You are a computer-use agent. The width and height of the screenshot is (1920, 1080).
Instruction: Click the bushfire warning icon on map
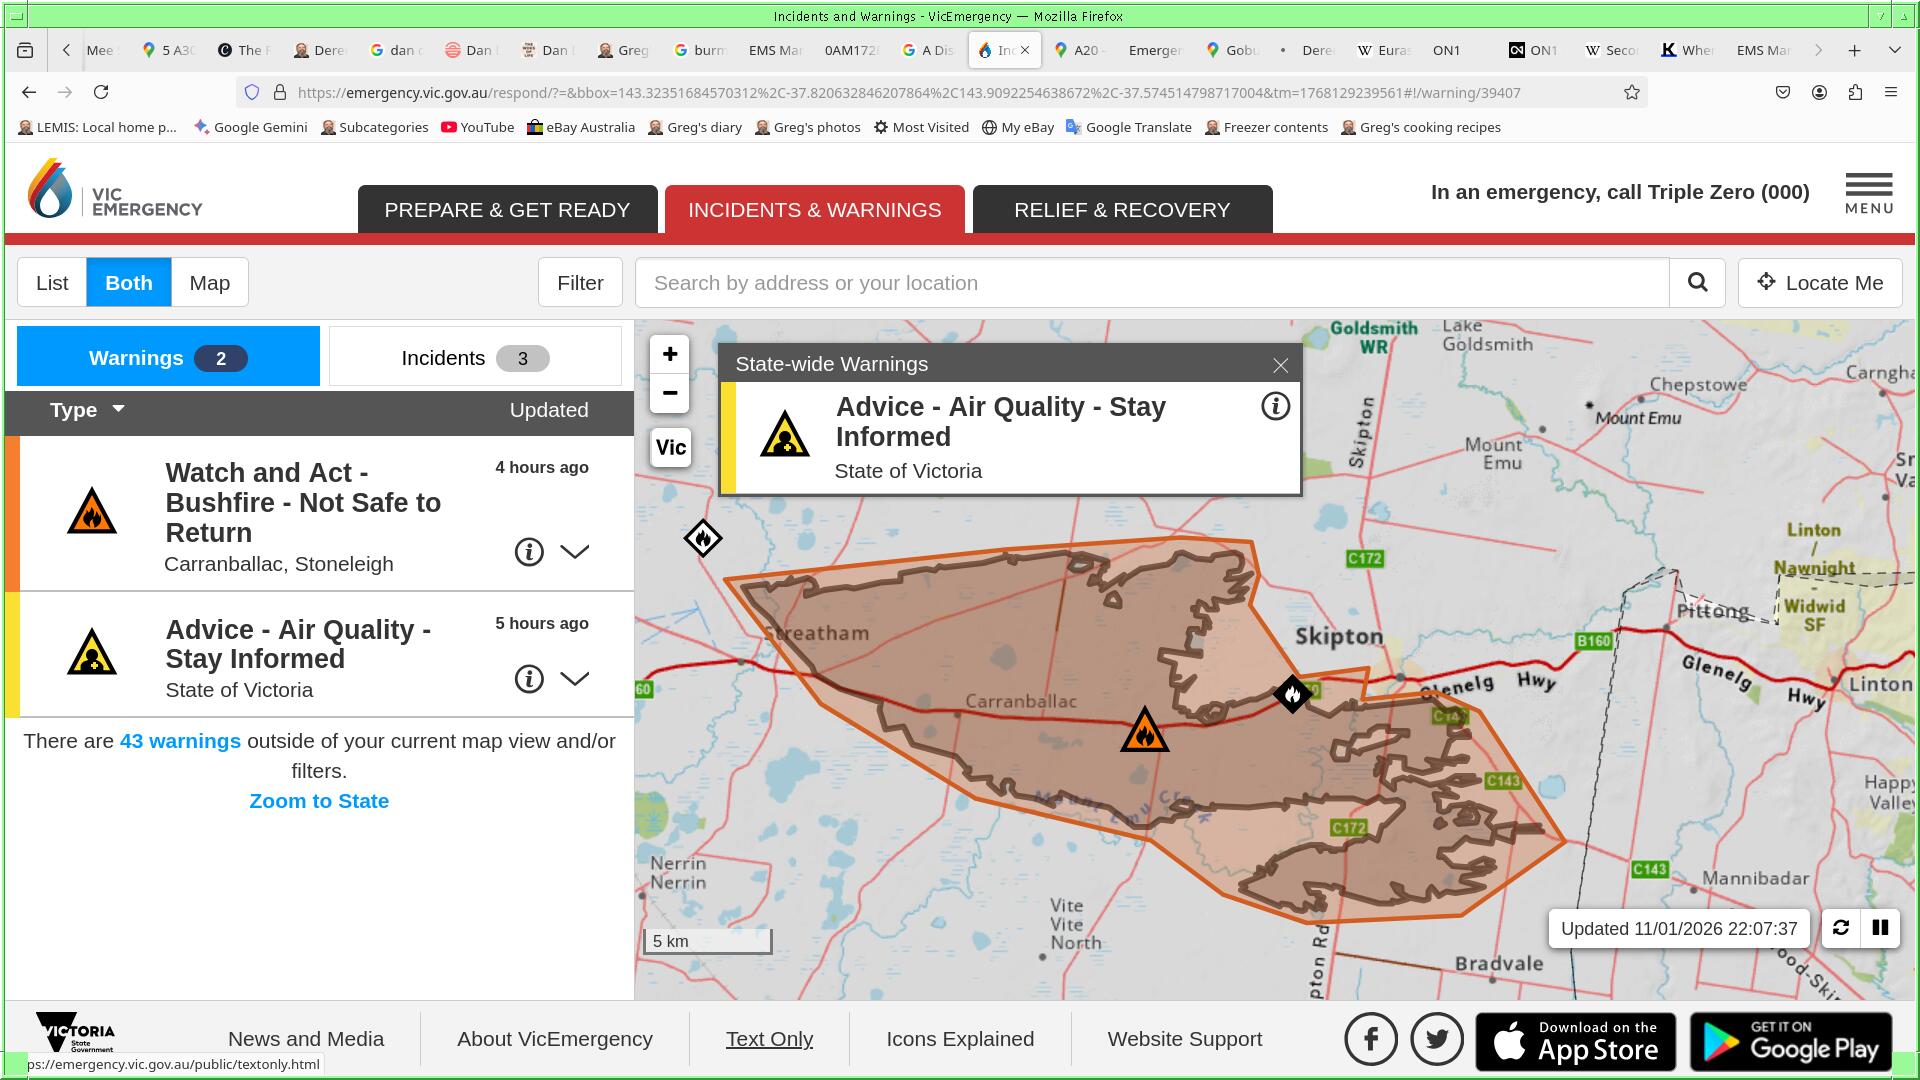(x=1145, y=731)
